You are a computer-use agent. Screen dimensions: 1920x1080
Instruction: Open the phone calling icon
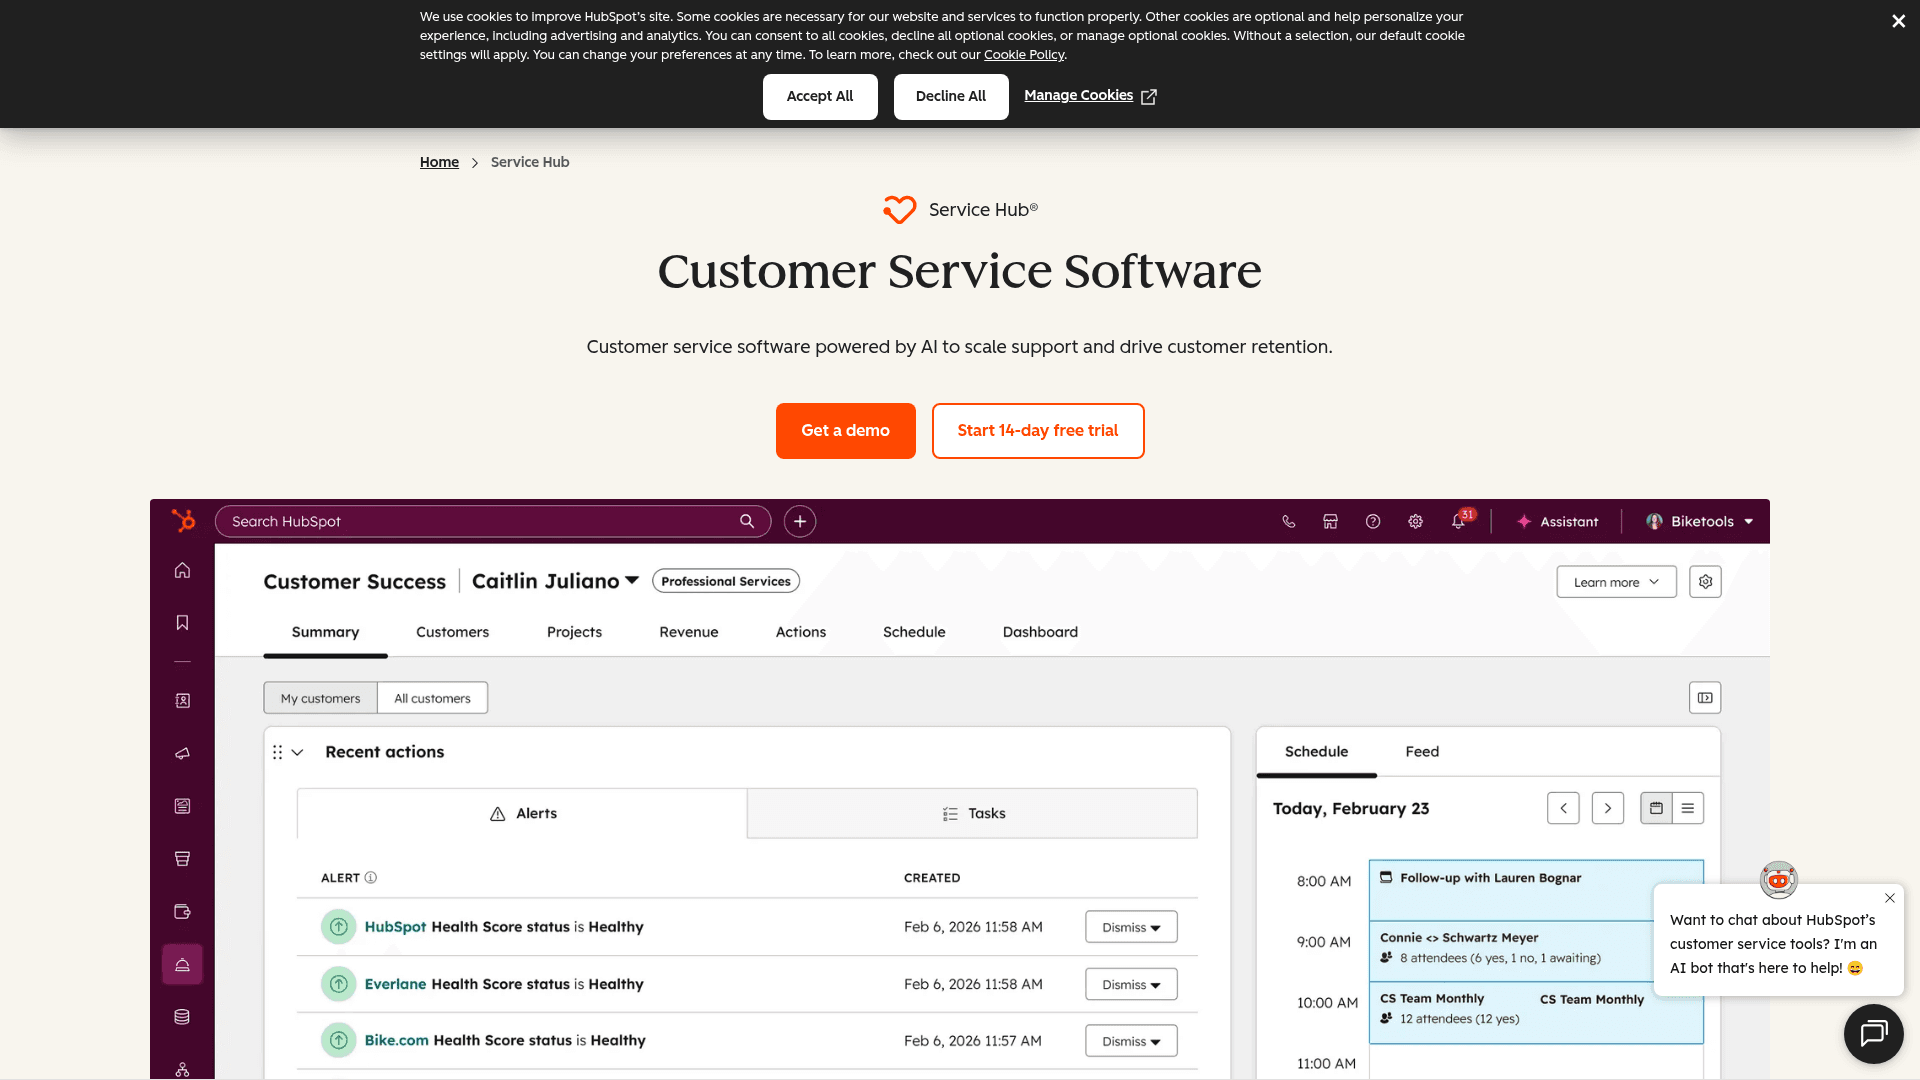1289,521
